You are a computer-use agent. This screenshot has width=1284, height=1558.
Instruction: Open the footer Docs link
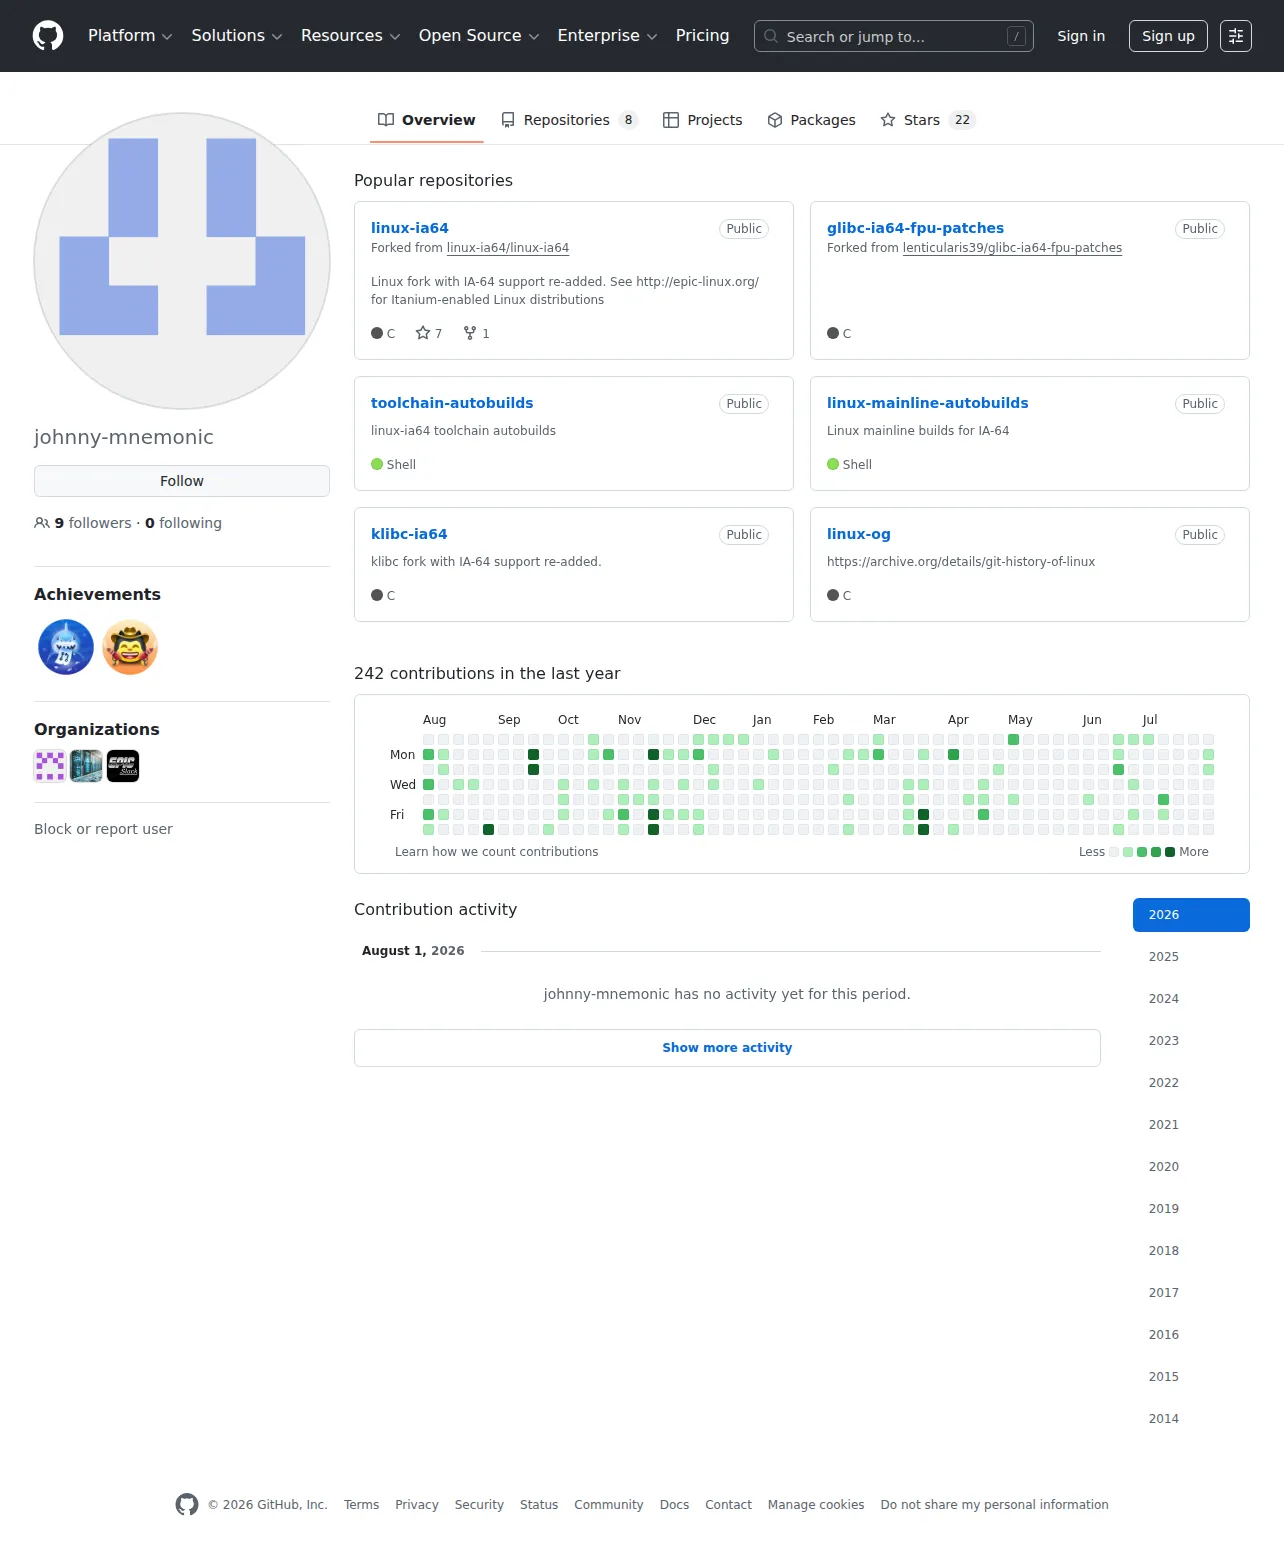click(674, 1505)
